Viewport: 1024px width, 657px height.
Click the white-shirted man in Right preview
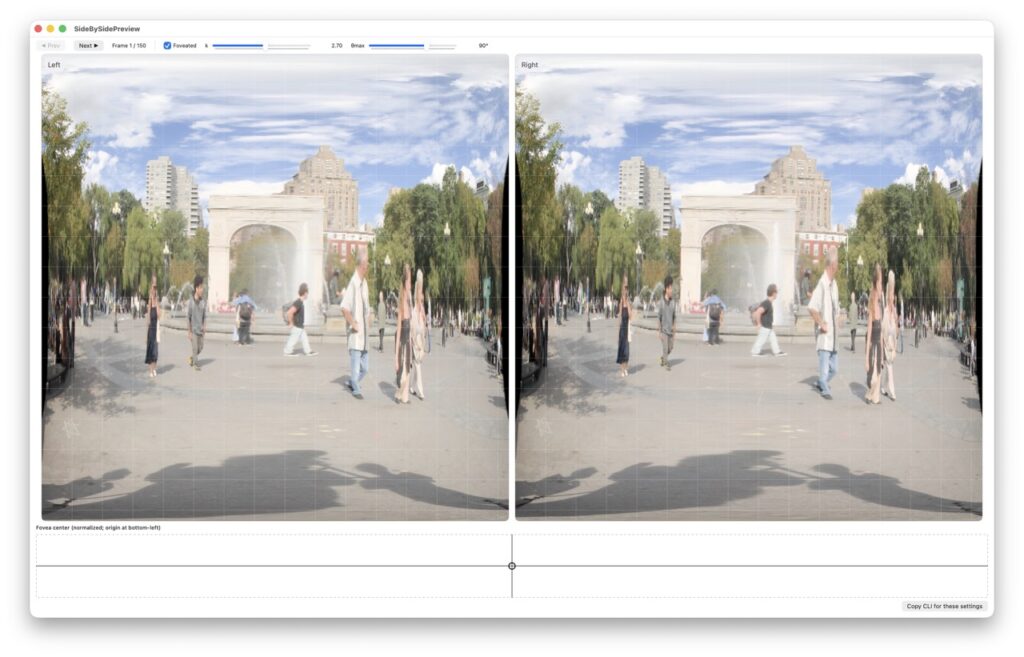point(825,320)
